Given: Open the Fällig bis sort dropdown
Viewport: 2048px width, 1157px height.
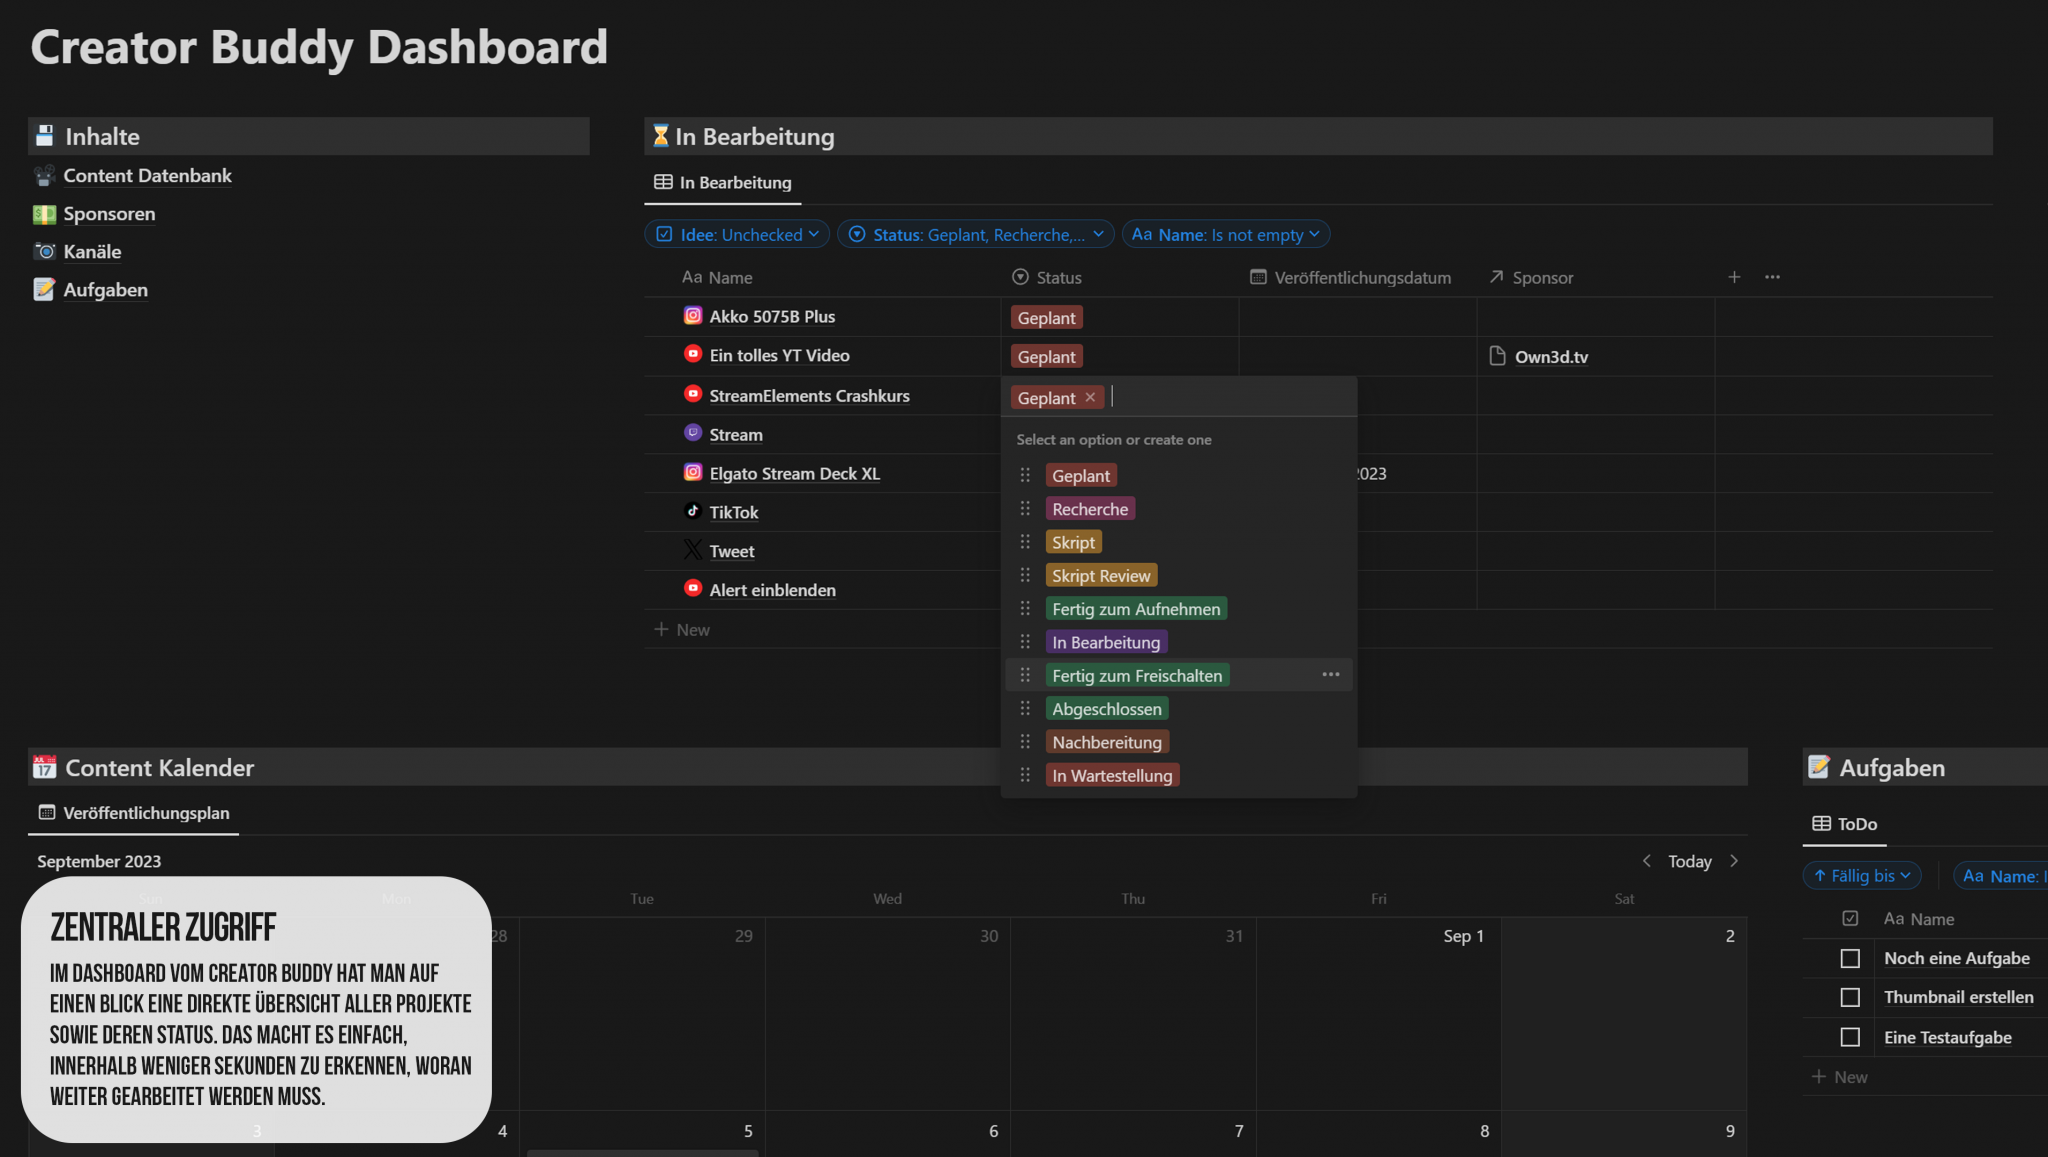Looking at the screenshot, I should (1862, 876).
